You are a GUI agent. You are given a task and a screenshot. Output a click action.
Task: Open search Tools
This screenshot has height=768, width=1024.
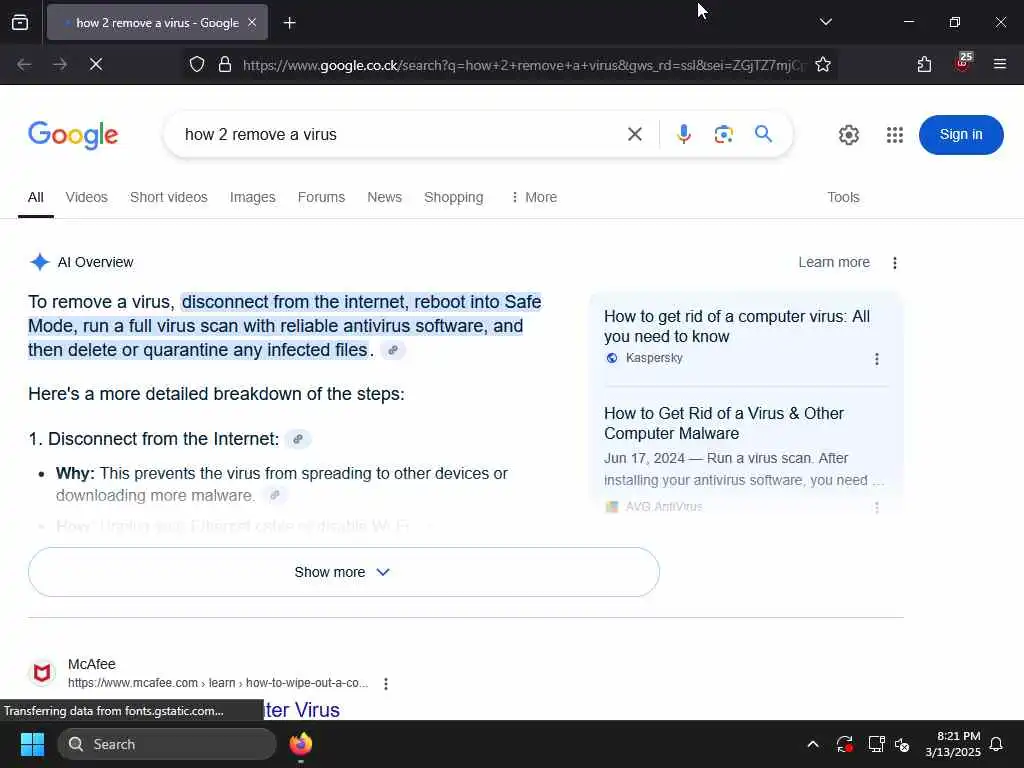[x=843, y=197]
